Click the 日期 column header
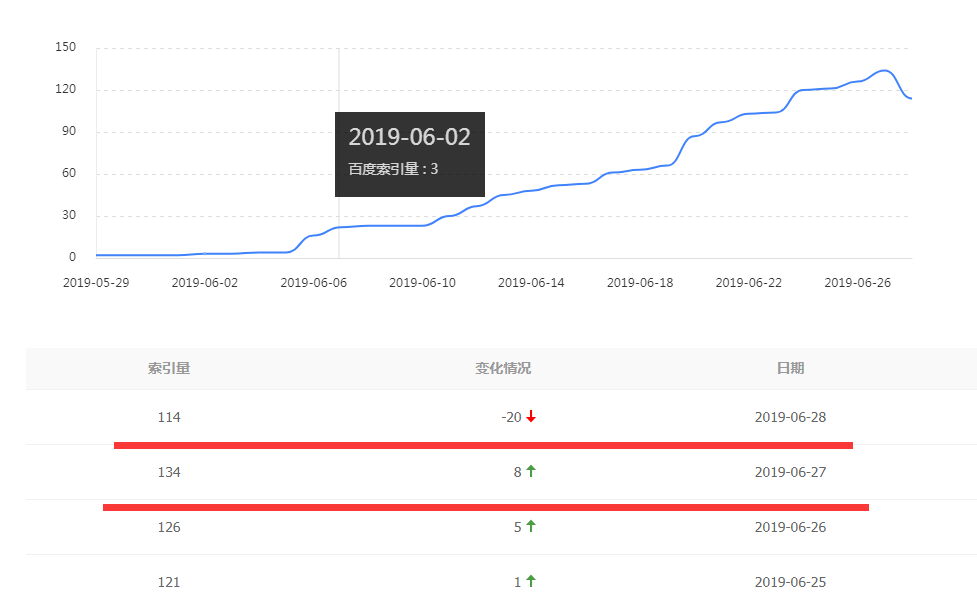This screenshot has height=606, width=977. (x=790, y=368)
